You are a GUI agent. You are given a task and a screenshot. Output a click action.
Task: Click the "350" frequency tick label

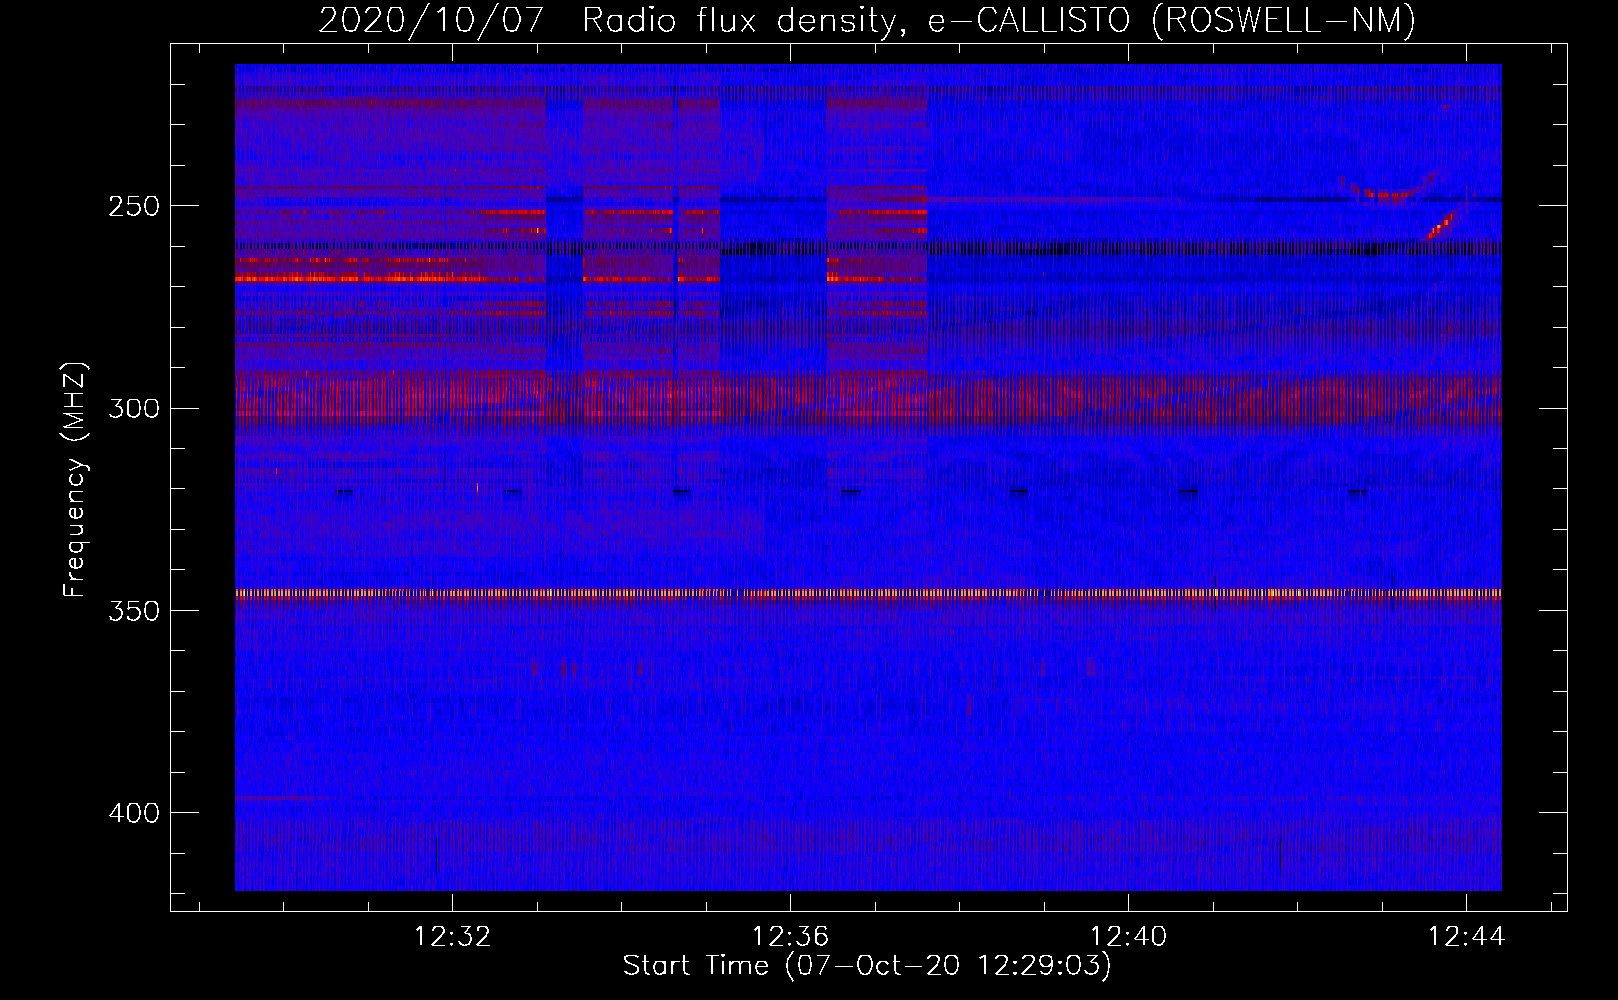click(134, 611)
